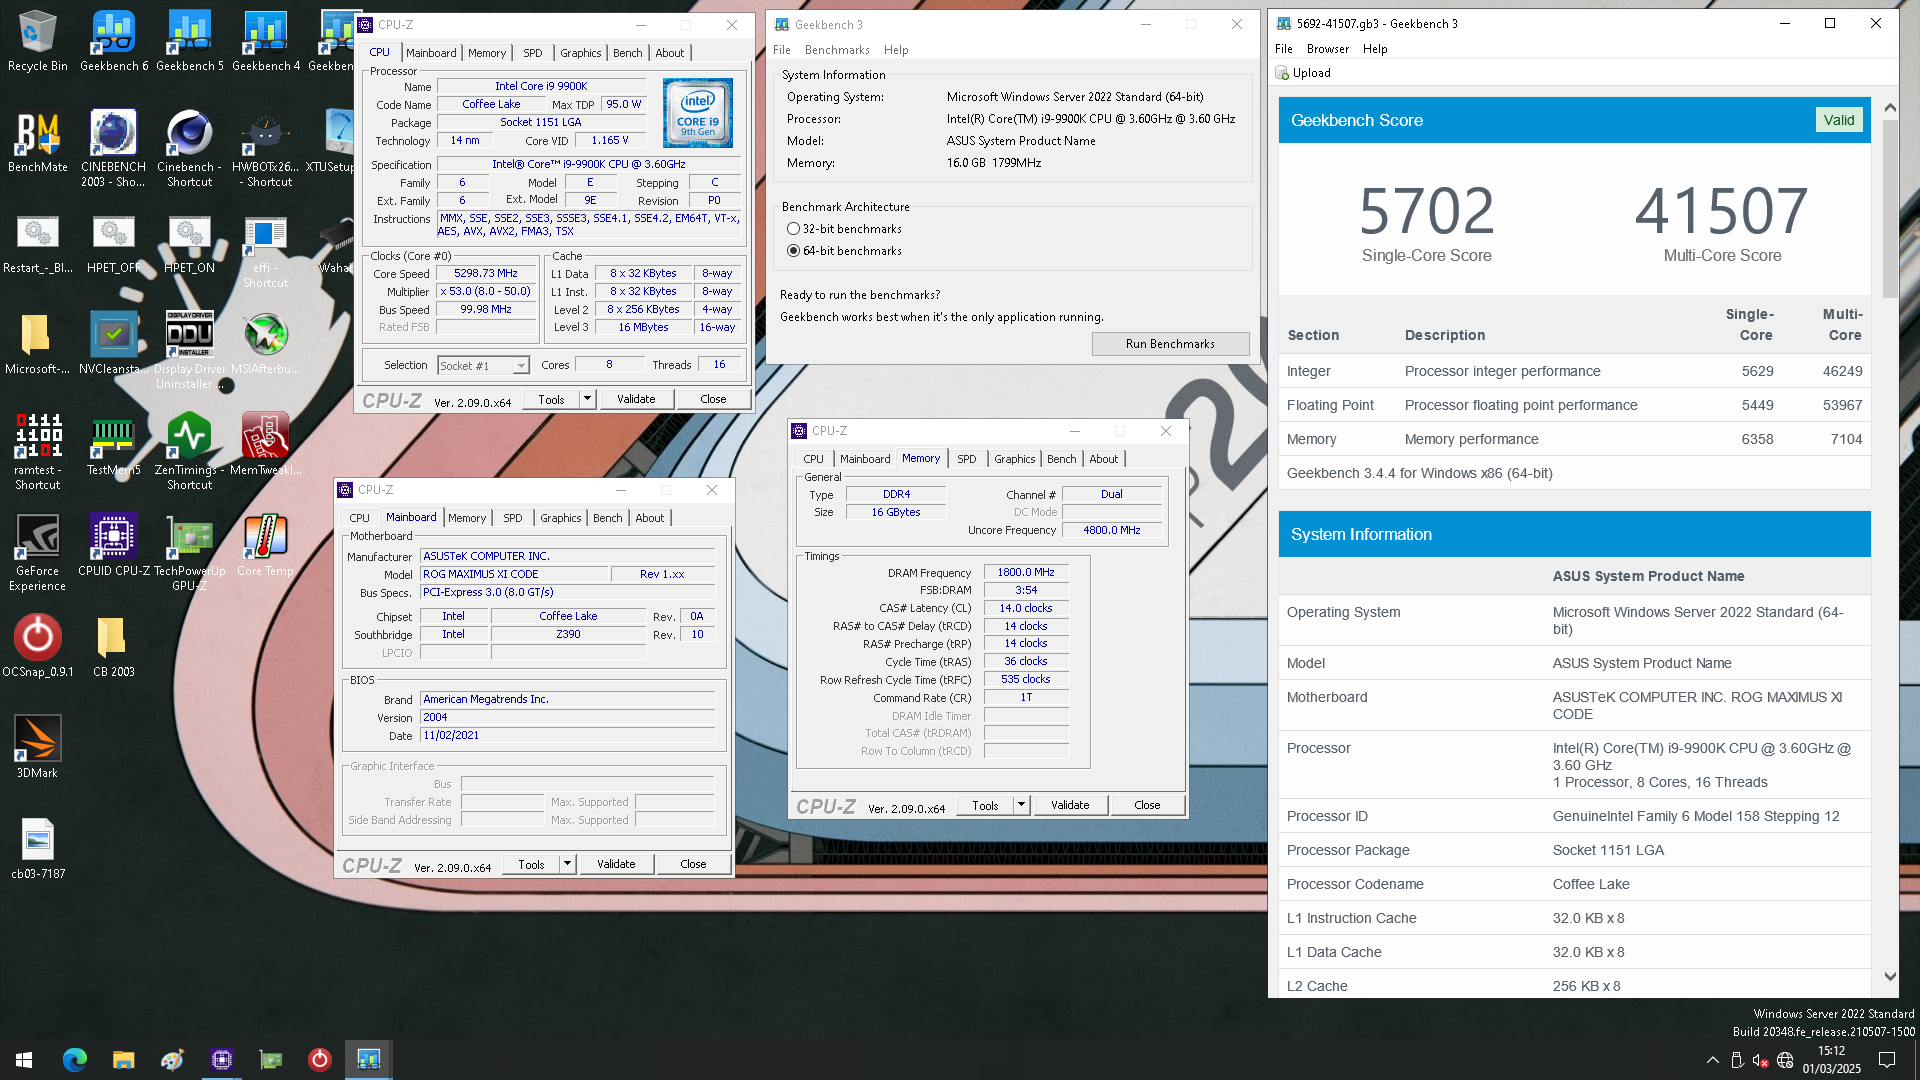Open CPUID CPU-Z desktop icon
Viewport: 1920px width, 1080px height.
coord(114,546)
